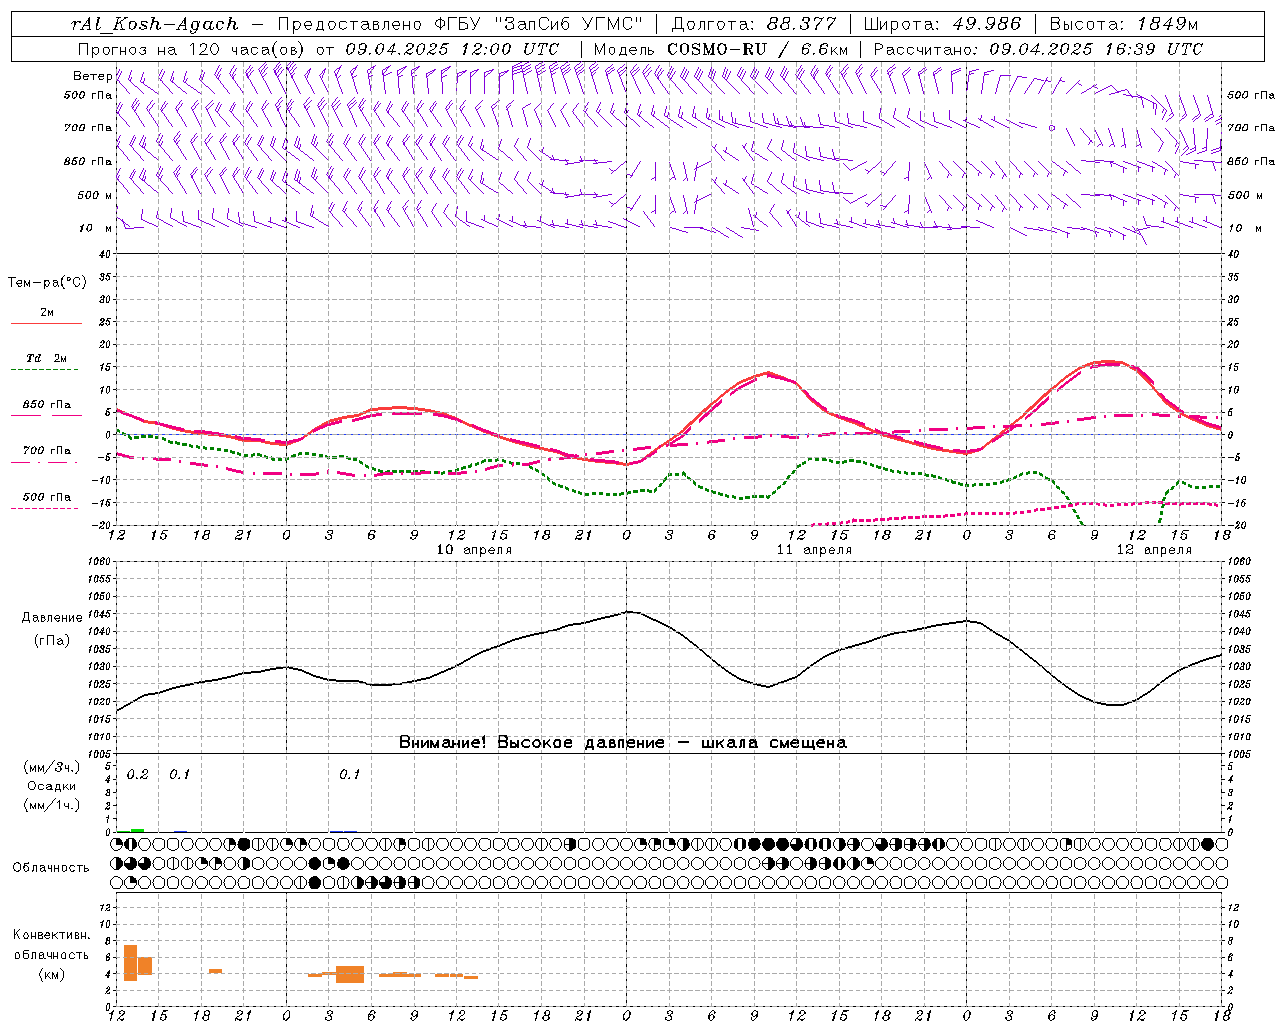This screenshot has height=1024, width=1280.
Task: Select the 'Модель COSMO-RU / 6.6км' text
Action: point(720,49)
